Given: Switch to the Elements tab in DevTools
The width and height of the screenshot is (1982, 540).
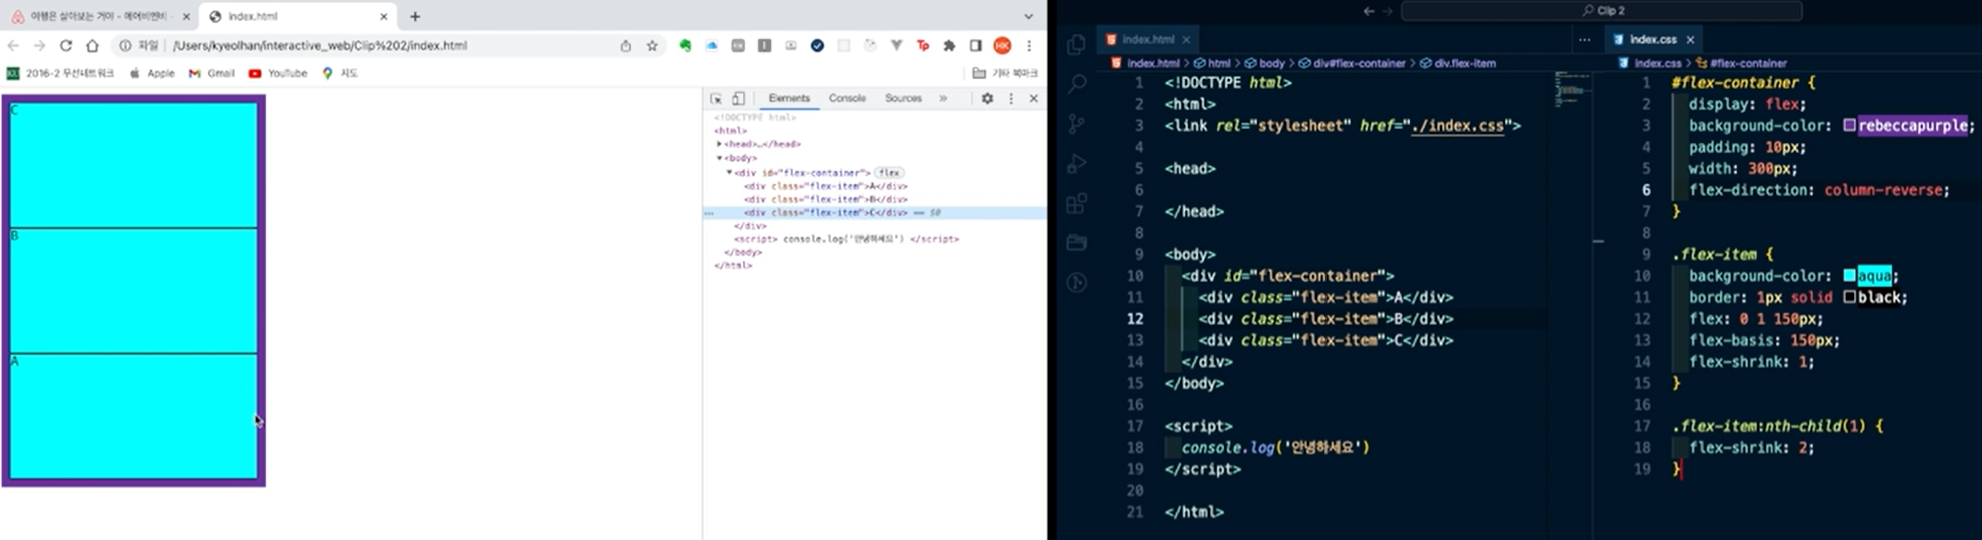Looking at the screenshot, I should tap(789, 98).
